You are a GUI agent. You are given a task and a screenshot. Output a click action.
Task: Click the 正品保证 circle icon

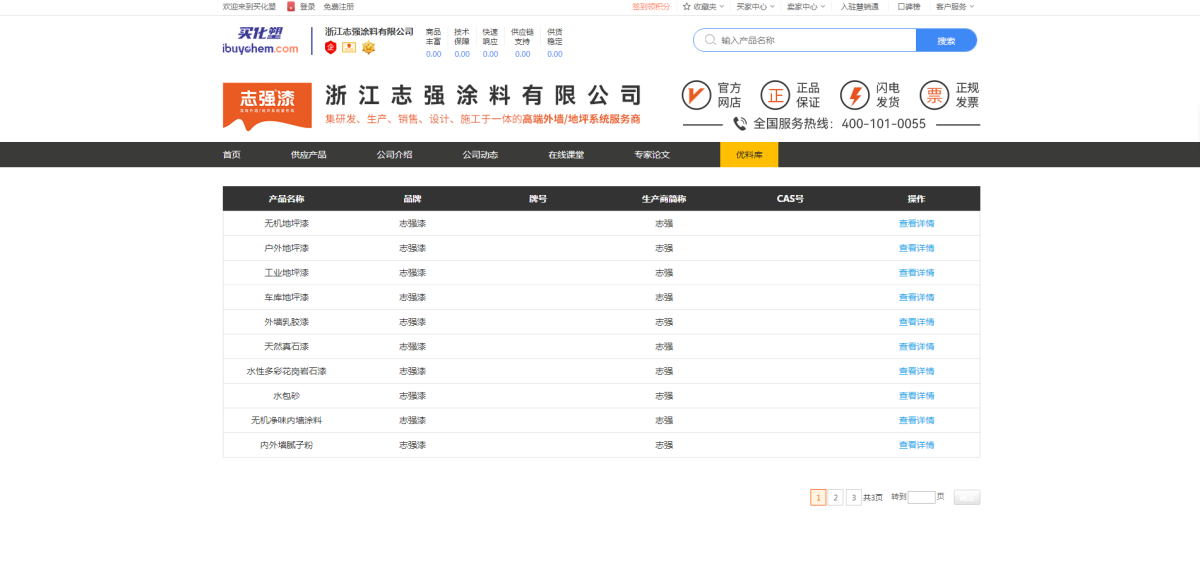pyautogui.click(x=775, y=95)
